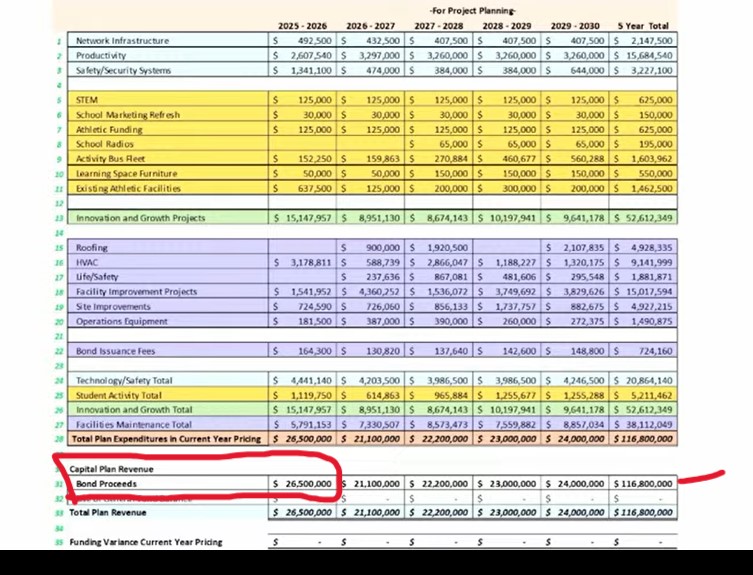Click Productivity 2,607,540 cell
Screen dimensions: 753x575
coord(303,56)
